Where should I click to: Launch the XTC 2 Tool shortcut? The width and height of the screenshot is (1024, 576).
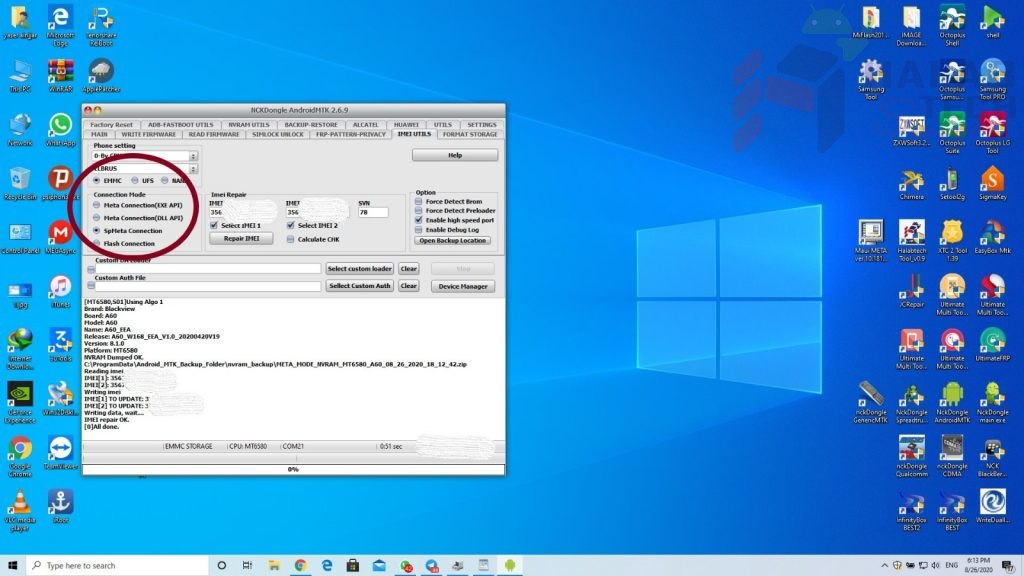point(952,240)
